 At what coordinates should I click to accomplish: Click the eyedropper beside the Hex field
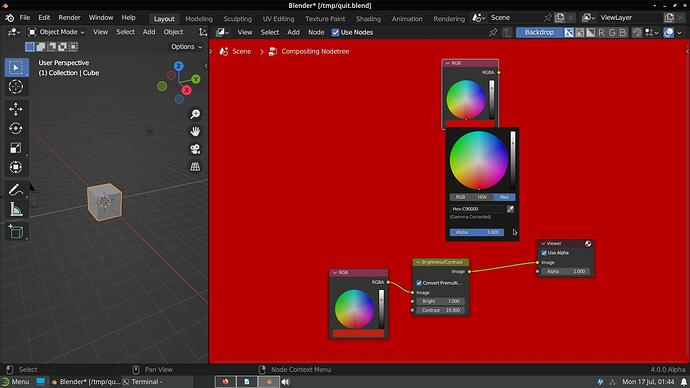tap(510, 209)
